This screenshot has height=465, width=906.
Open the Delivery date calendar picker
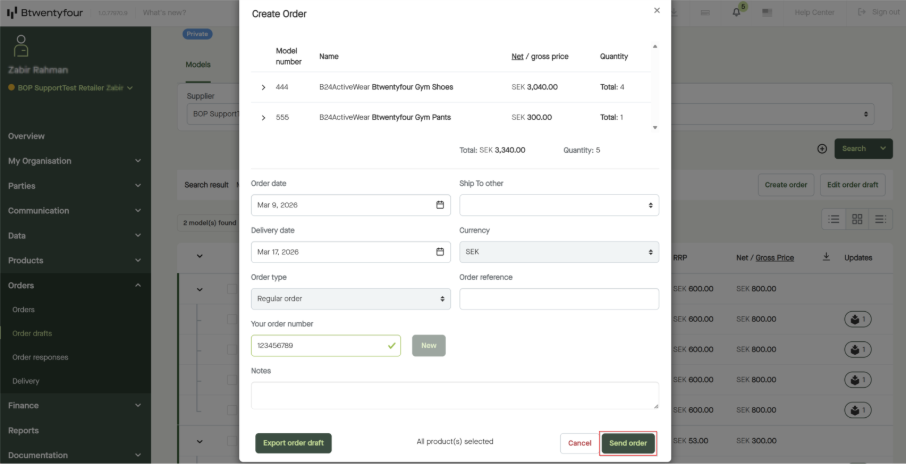pyautogui.click(x=439, y=252)
